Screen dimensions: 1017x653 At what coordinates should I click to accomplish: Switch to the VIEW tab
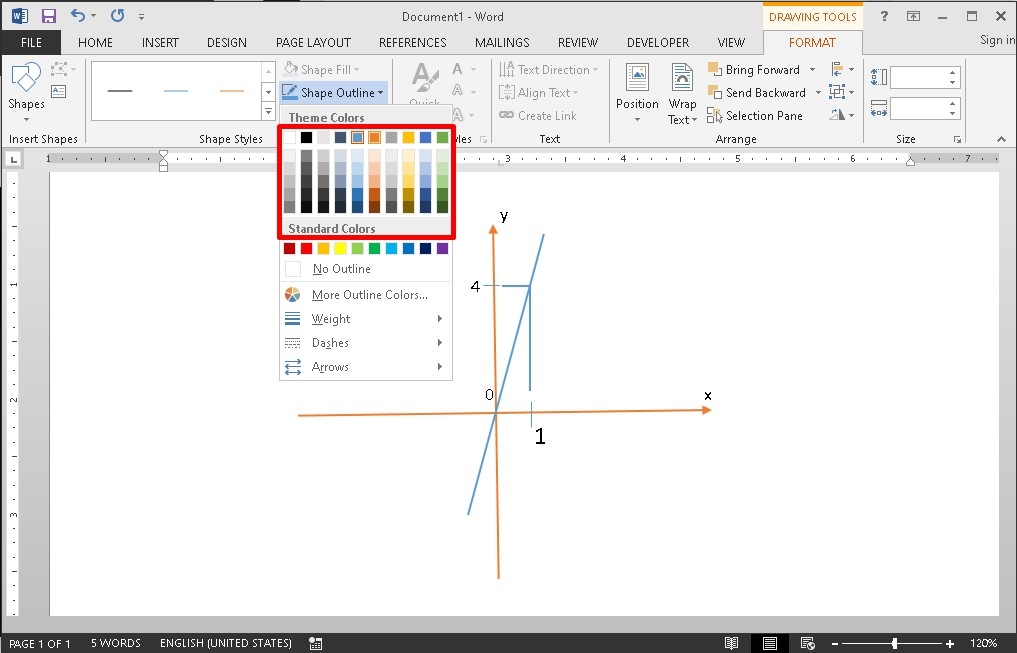[x=731, y=43]
